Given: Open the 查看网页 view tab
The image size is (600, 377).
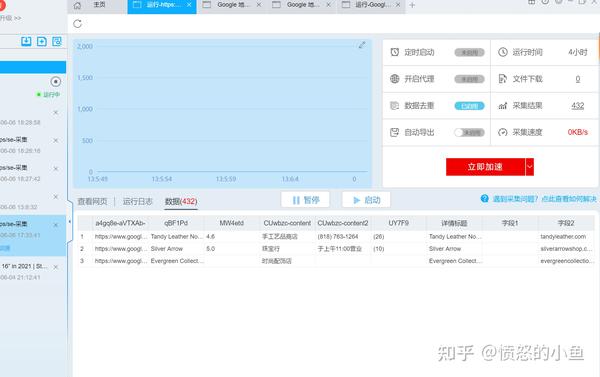Looking at the screenshot, I should pyautogui.click(x=92, y=201).
